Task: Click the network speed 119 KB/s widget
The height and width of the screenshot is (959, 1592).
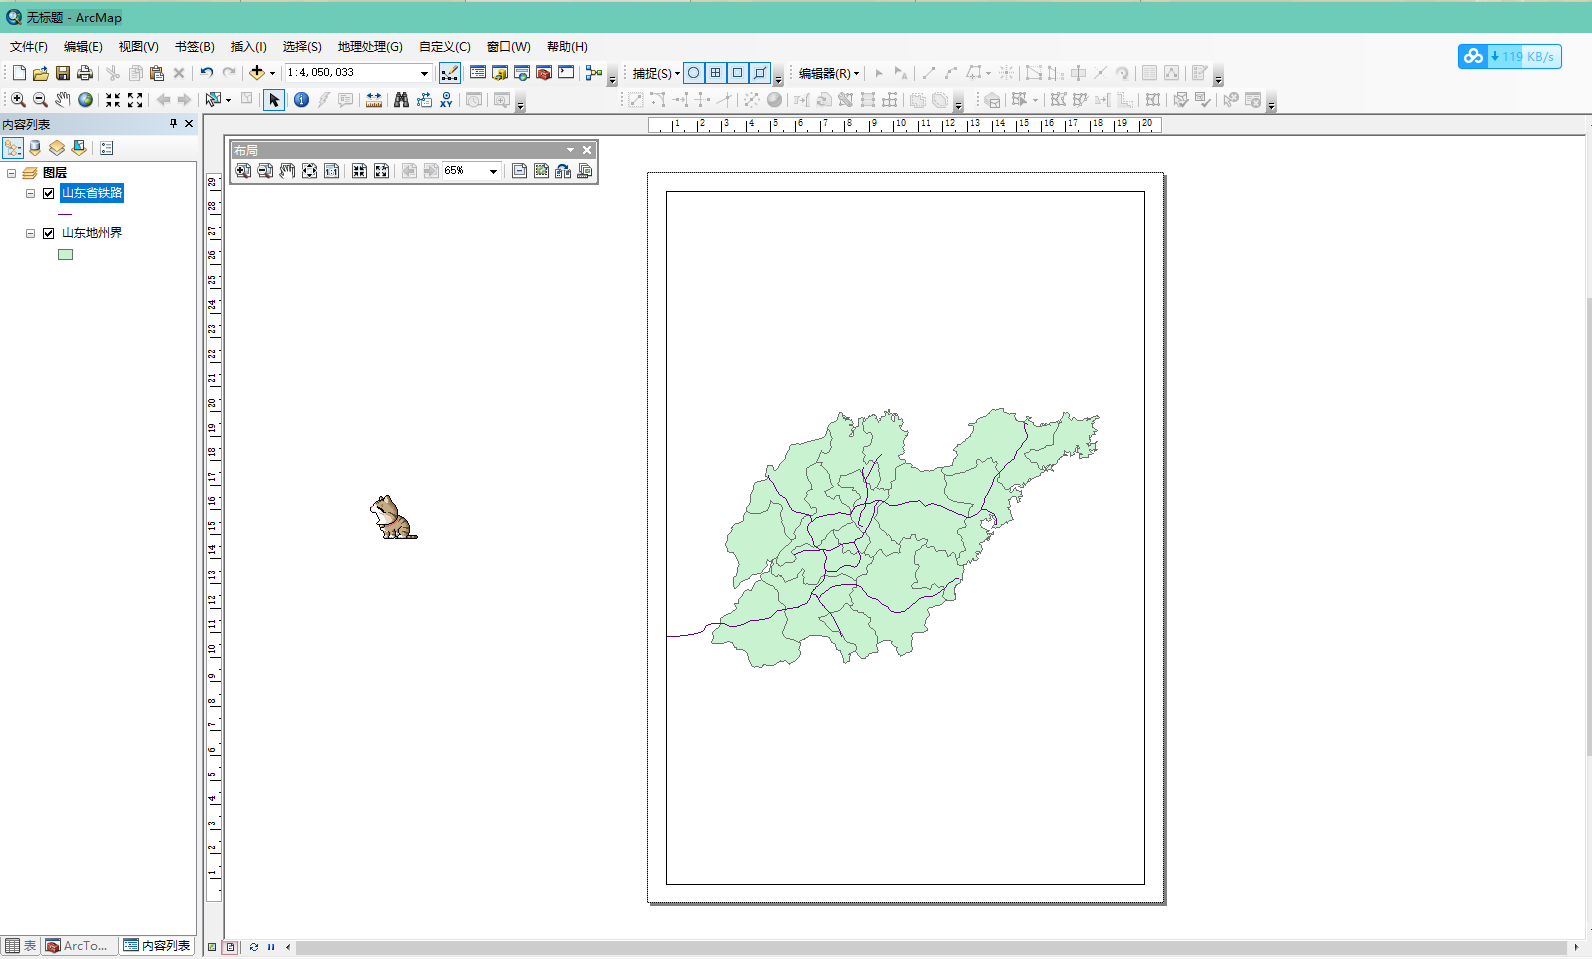Action: [x=1510, y=56]
